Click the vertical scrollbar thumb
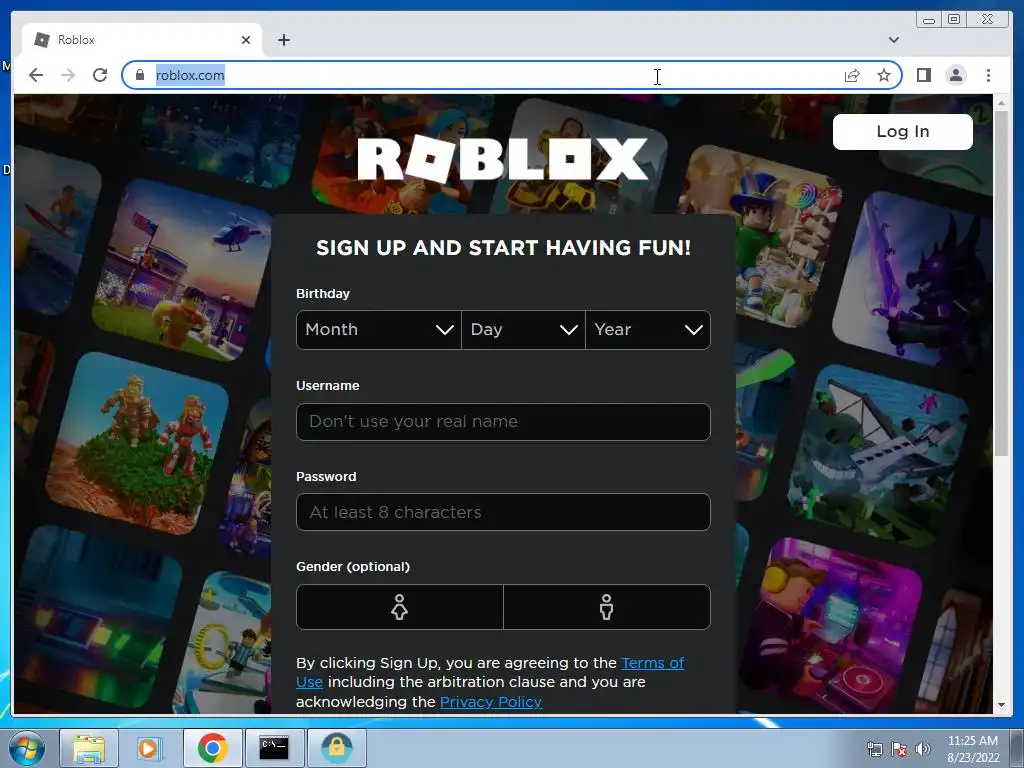The width and height of the screenshot is (1024, 768). coord(1001,283)
